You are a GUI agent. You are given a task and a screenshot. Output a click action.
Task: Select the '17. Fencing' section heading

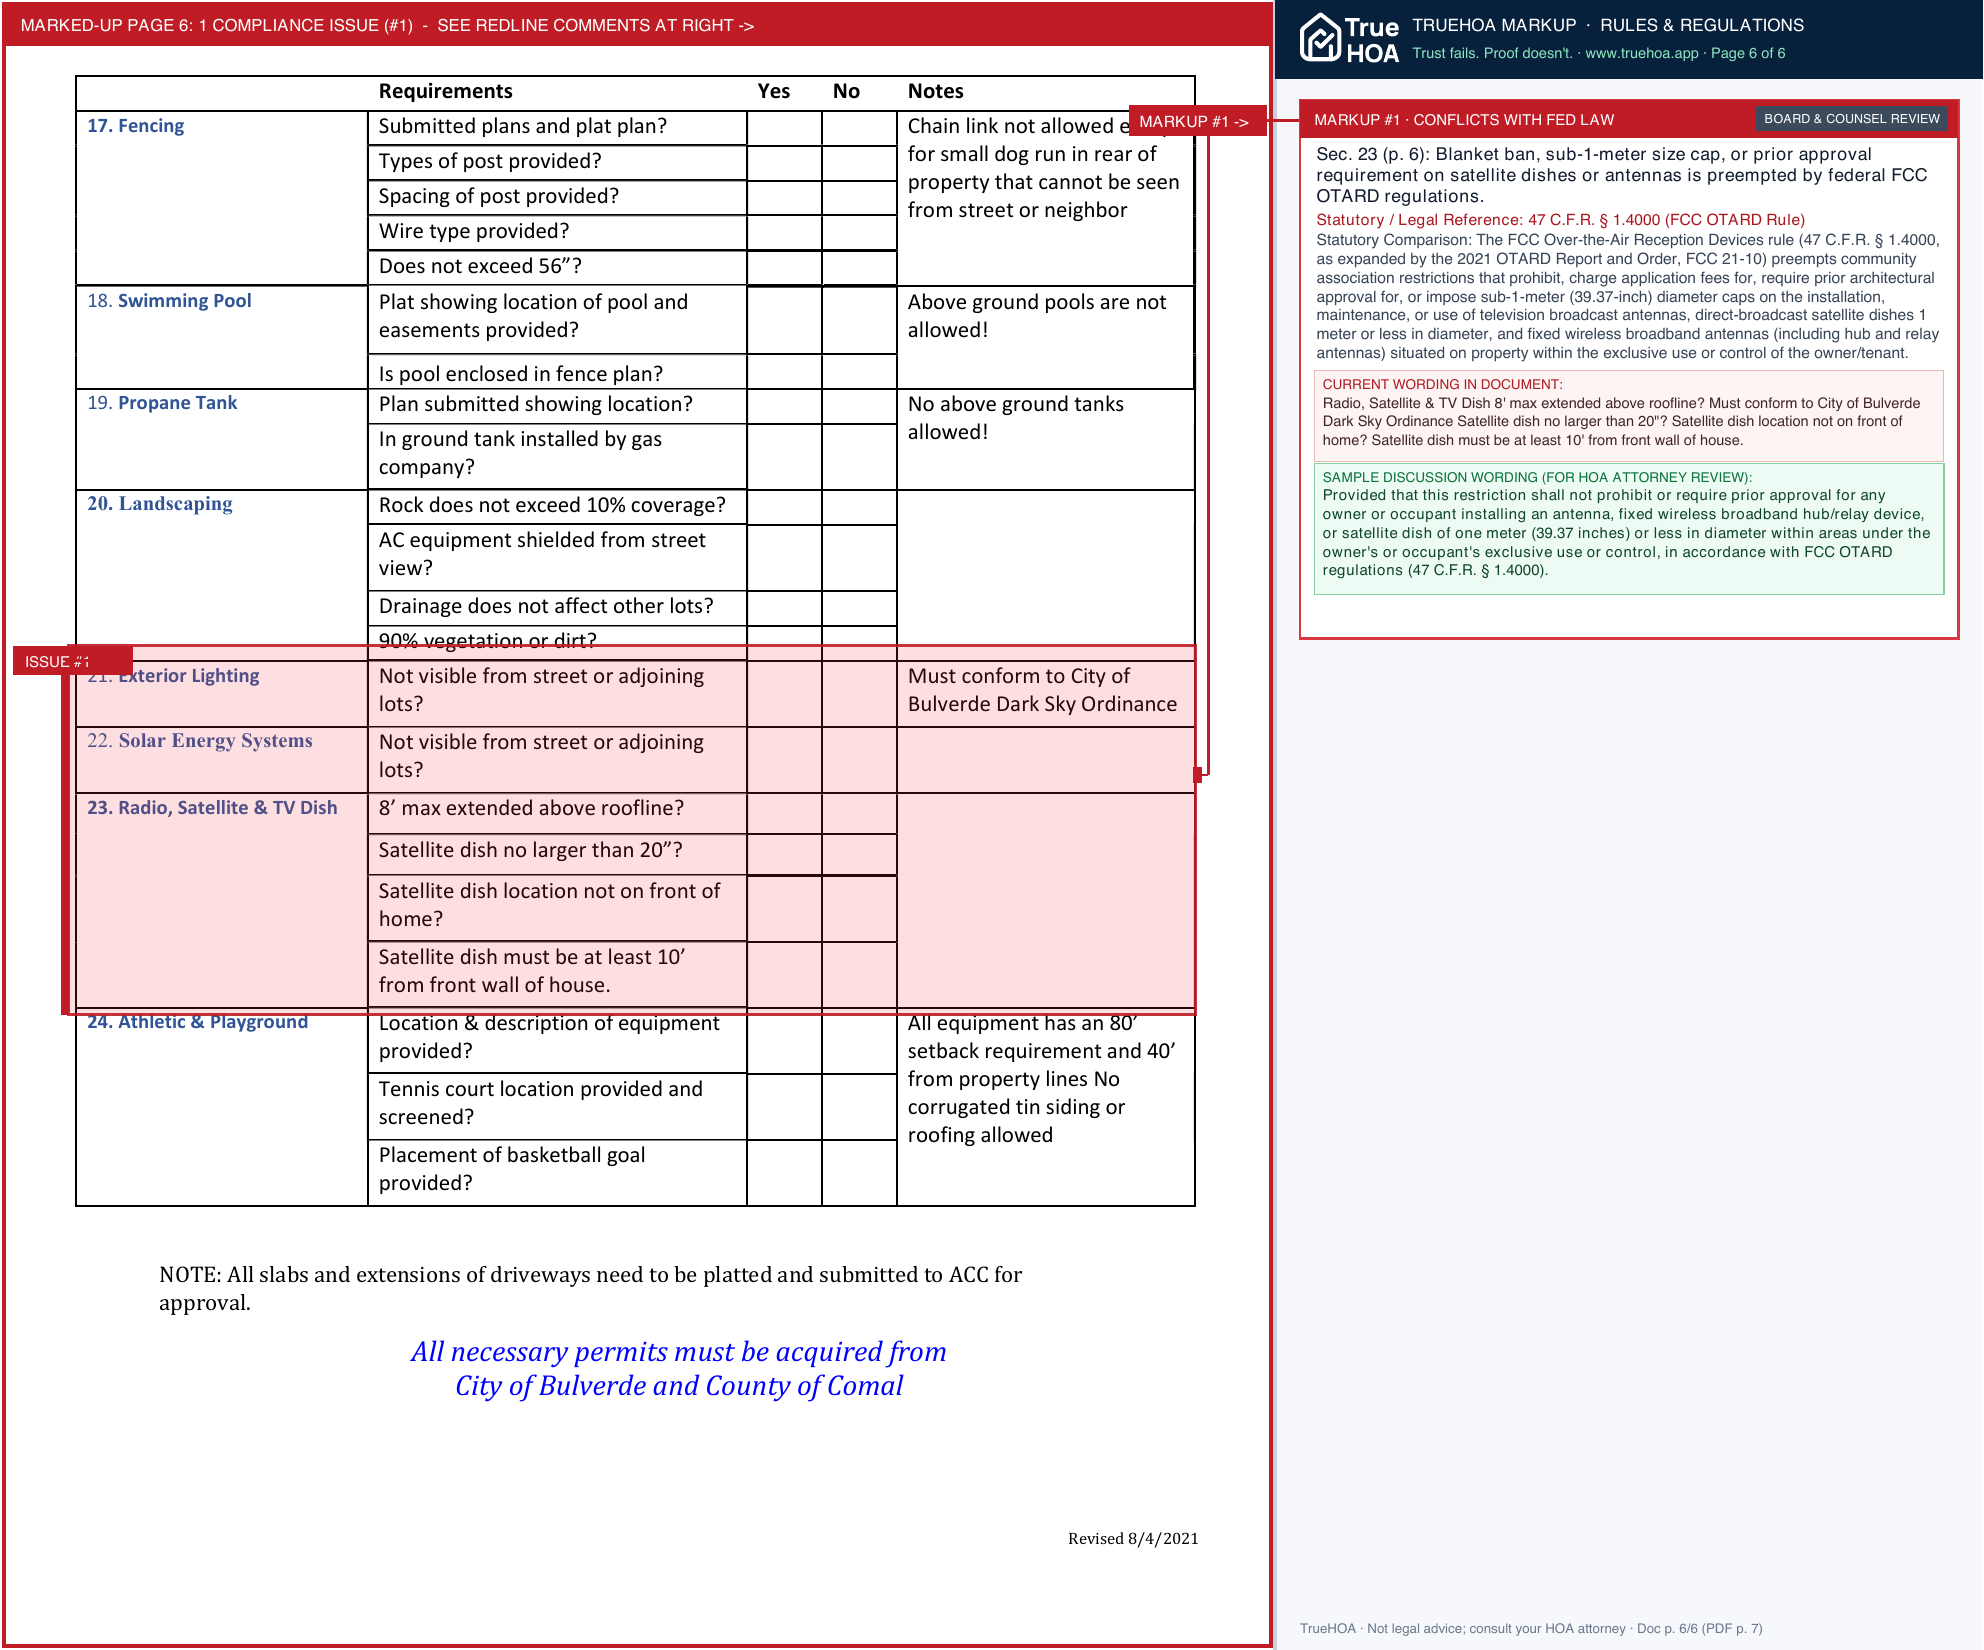pos(135,126)
